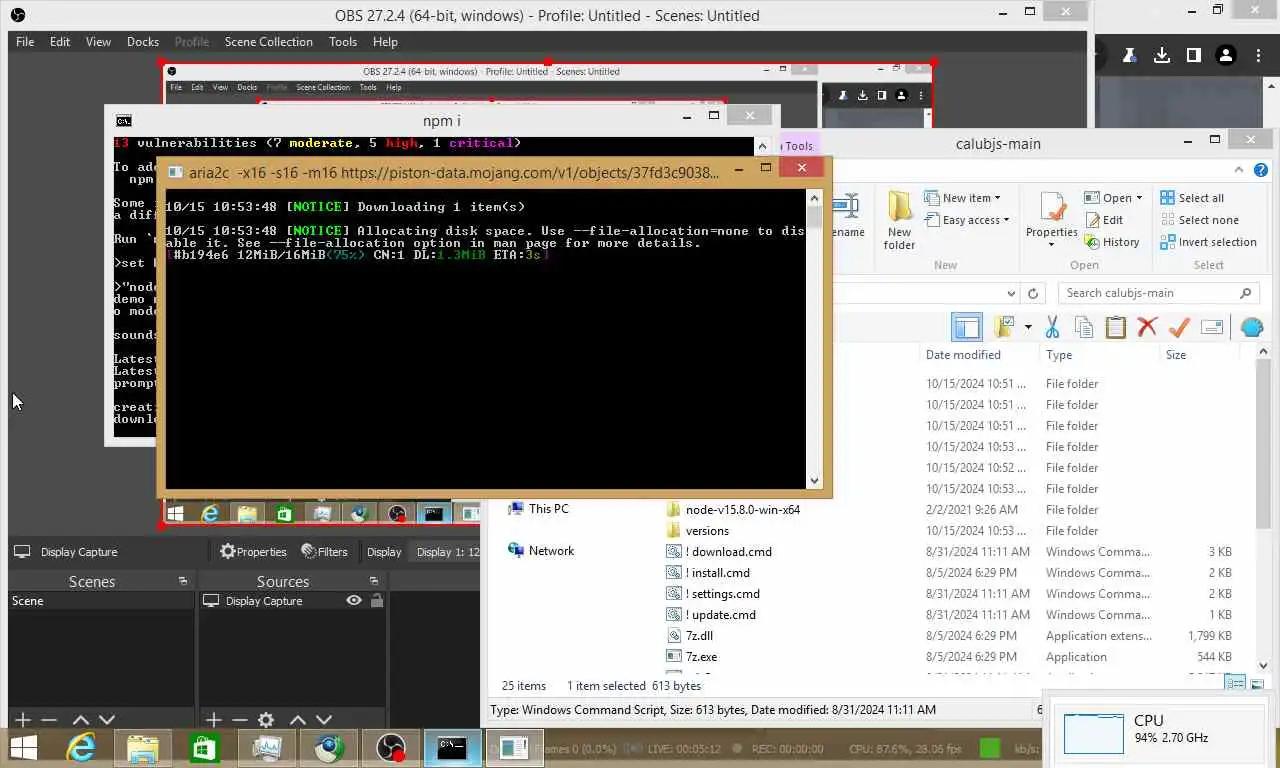Refresh the Explorer address bar

[1034, 293]
